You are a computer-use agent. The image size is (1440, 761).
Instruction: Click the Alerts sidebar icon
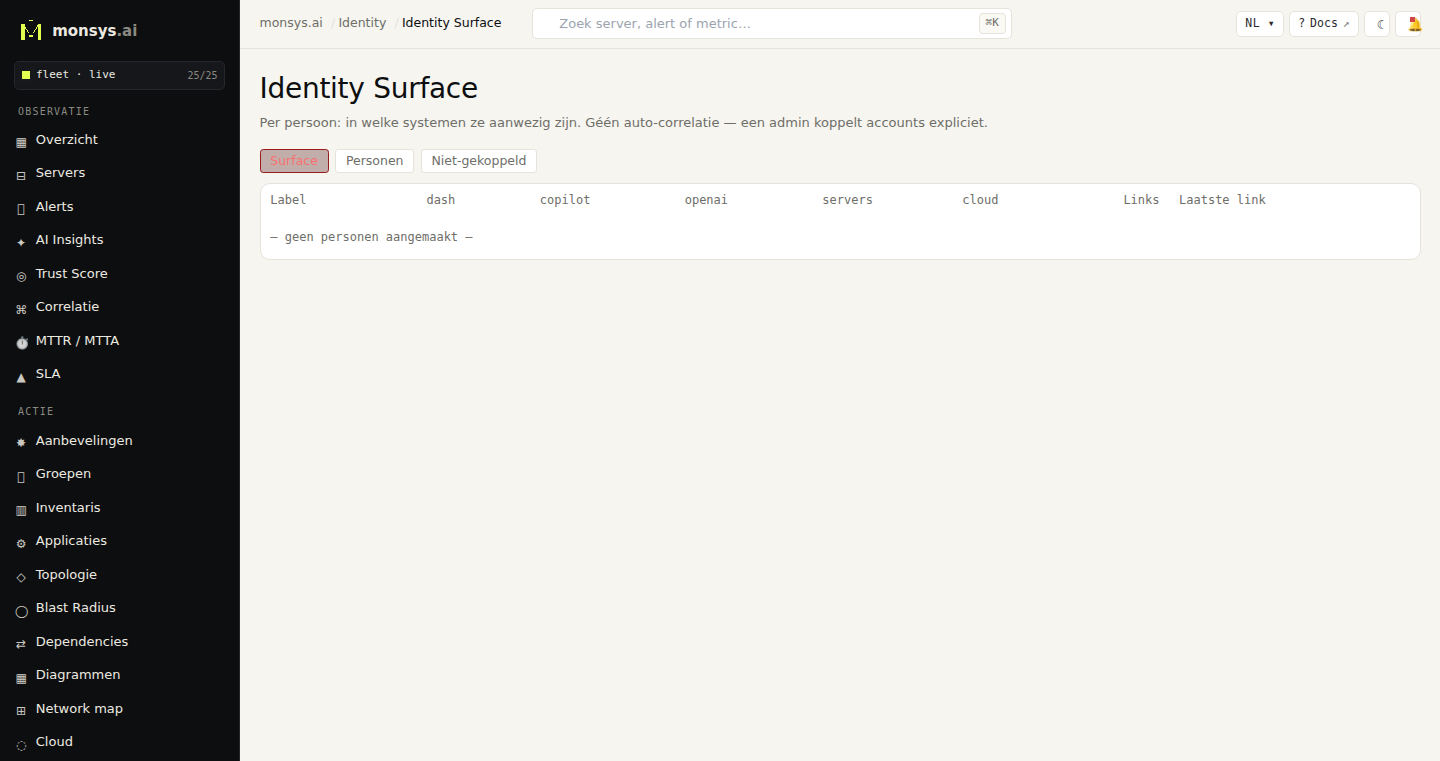click(21, 208)
